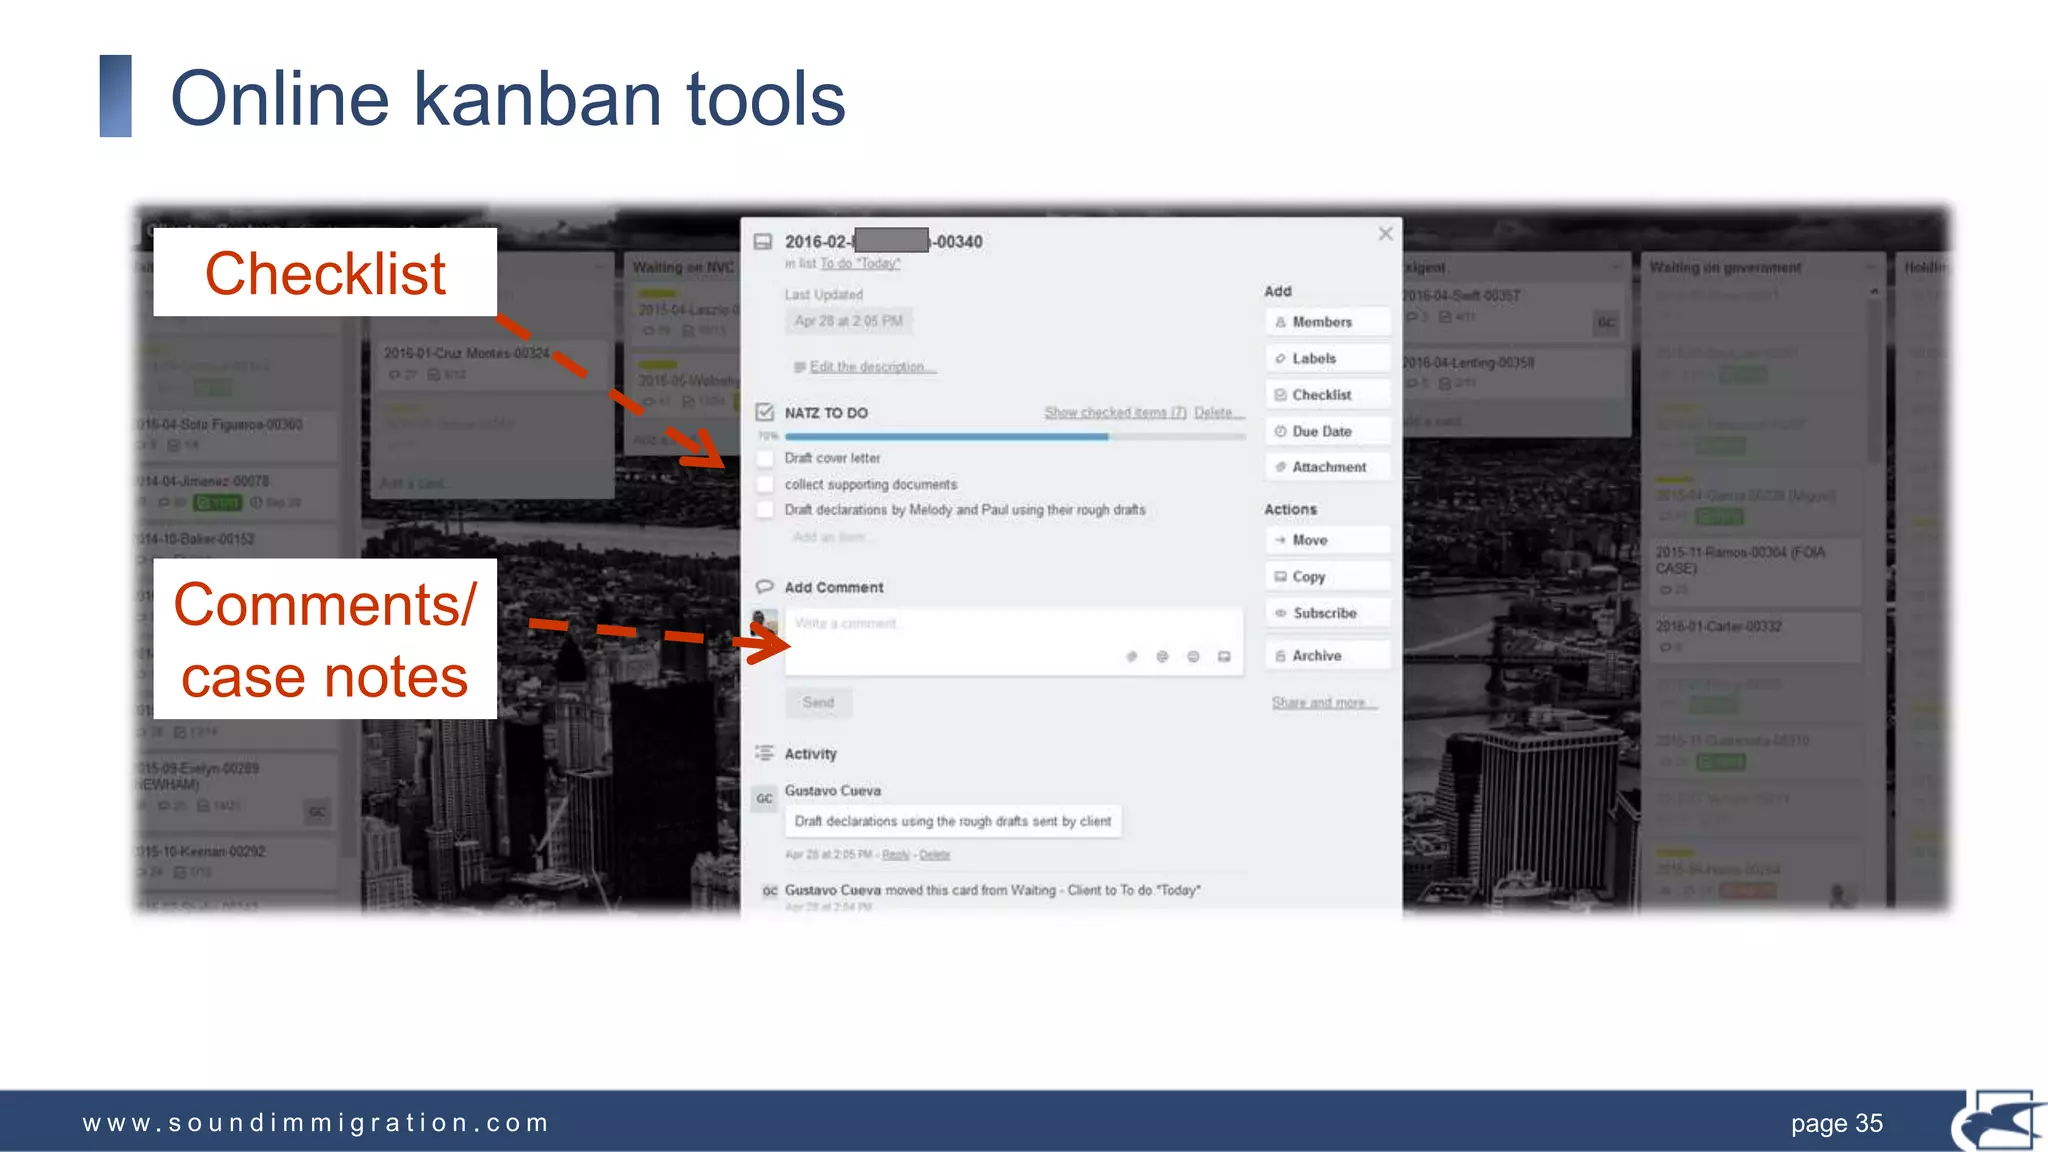The height and width of the screenshot is (1152, 2048).
Task: Click the Activity list icon
Action: pos(765,753)
